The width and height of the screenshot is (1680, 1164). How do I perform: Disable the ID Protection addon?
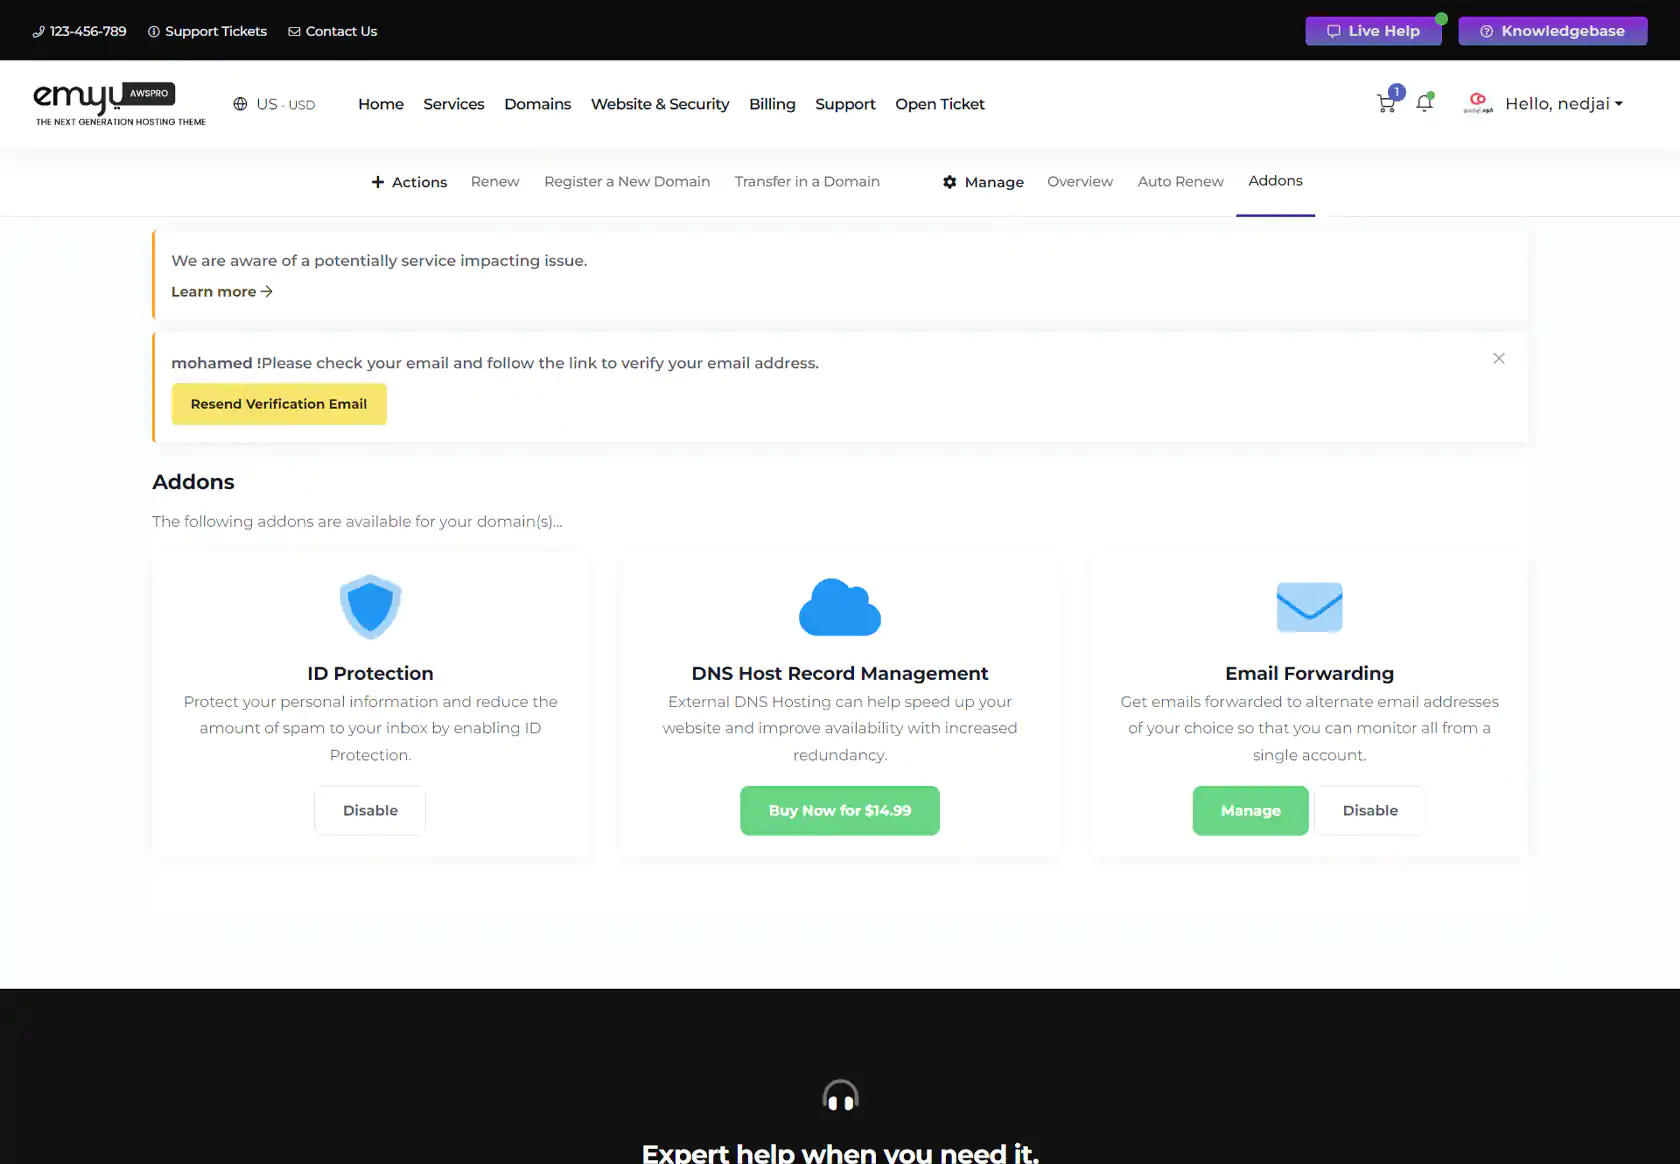[x=370, y=811]
